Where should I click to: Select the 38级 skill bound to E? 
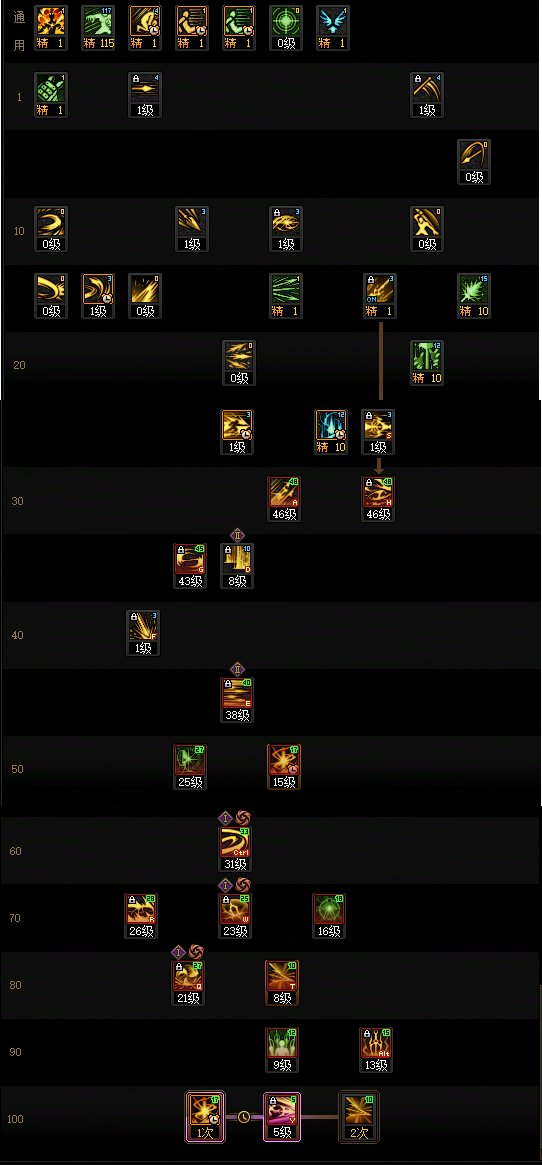point(237,700)
